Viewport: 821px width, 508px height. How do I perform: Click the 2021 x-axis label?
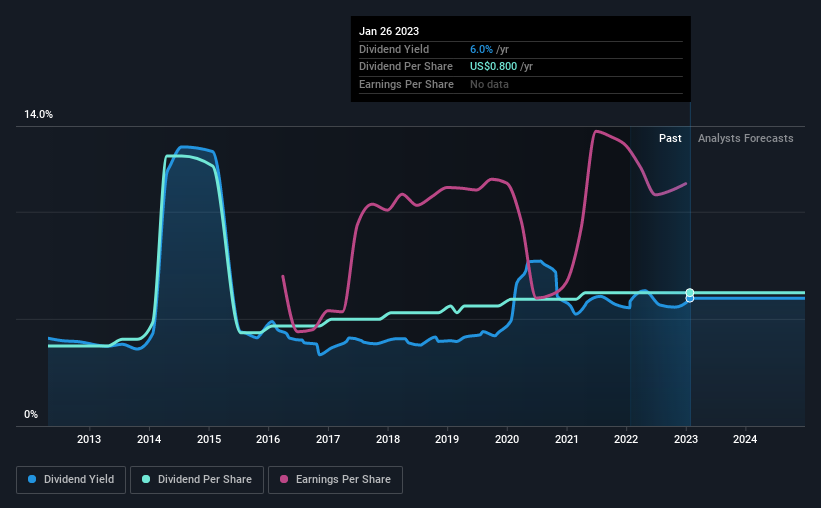pyautogui.click(x=567, y=439)
